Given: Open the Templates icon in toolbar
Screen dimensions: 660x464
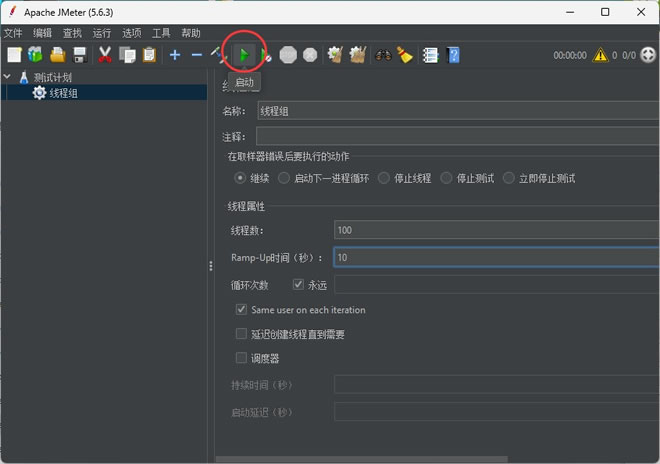Looking at the screenshot, I should 35,55.
